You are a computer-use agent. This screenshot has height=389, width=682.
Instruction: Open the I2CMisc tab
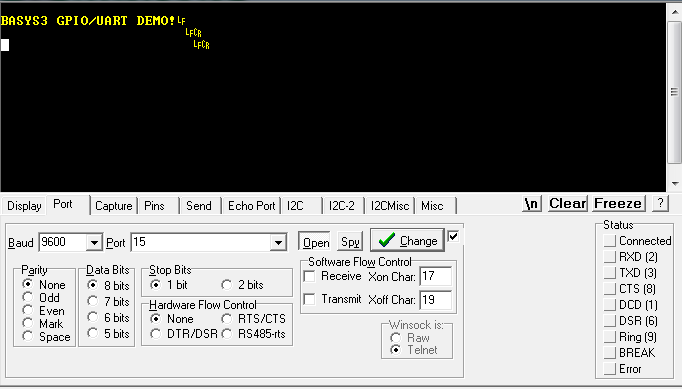click(x=390, y=205)
